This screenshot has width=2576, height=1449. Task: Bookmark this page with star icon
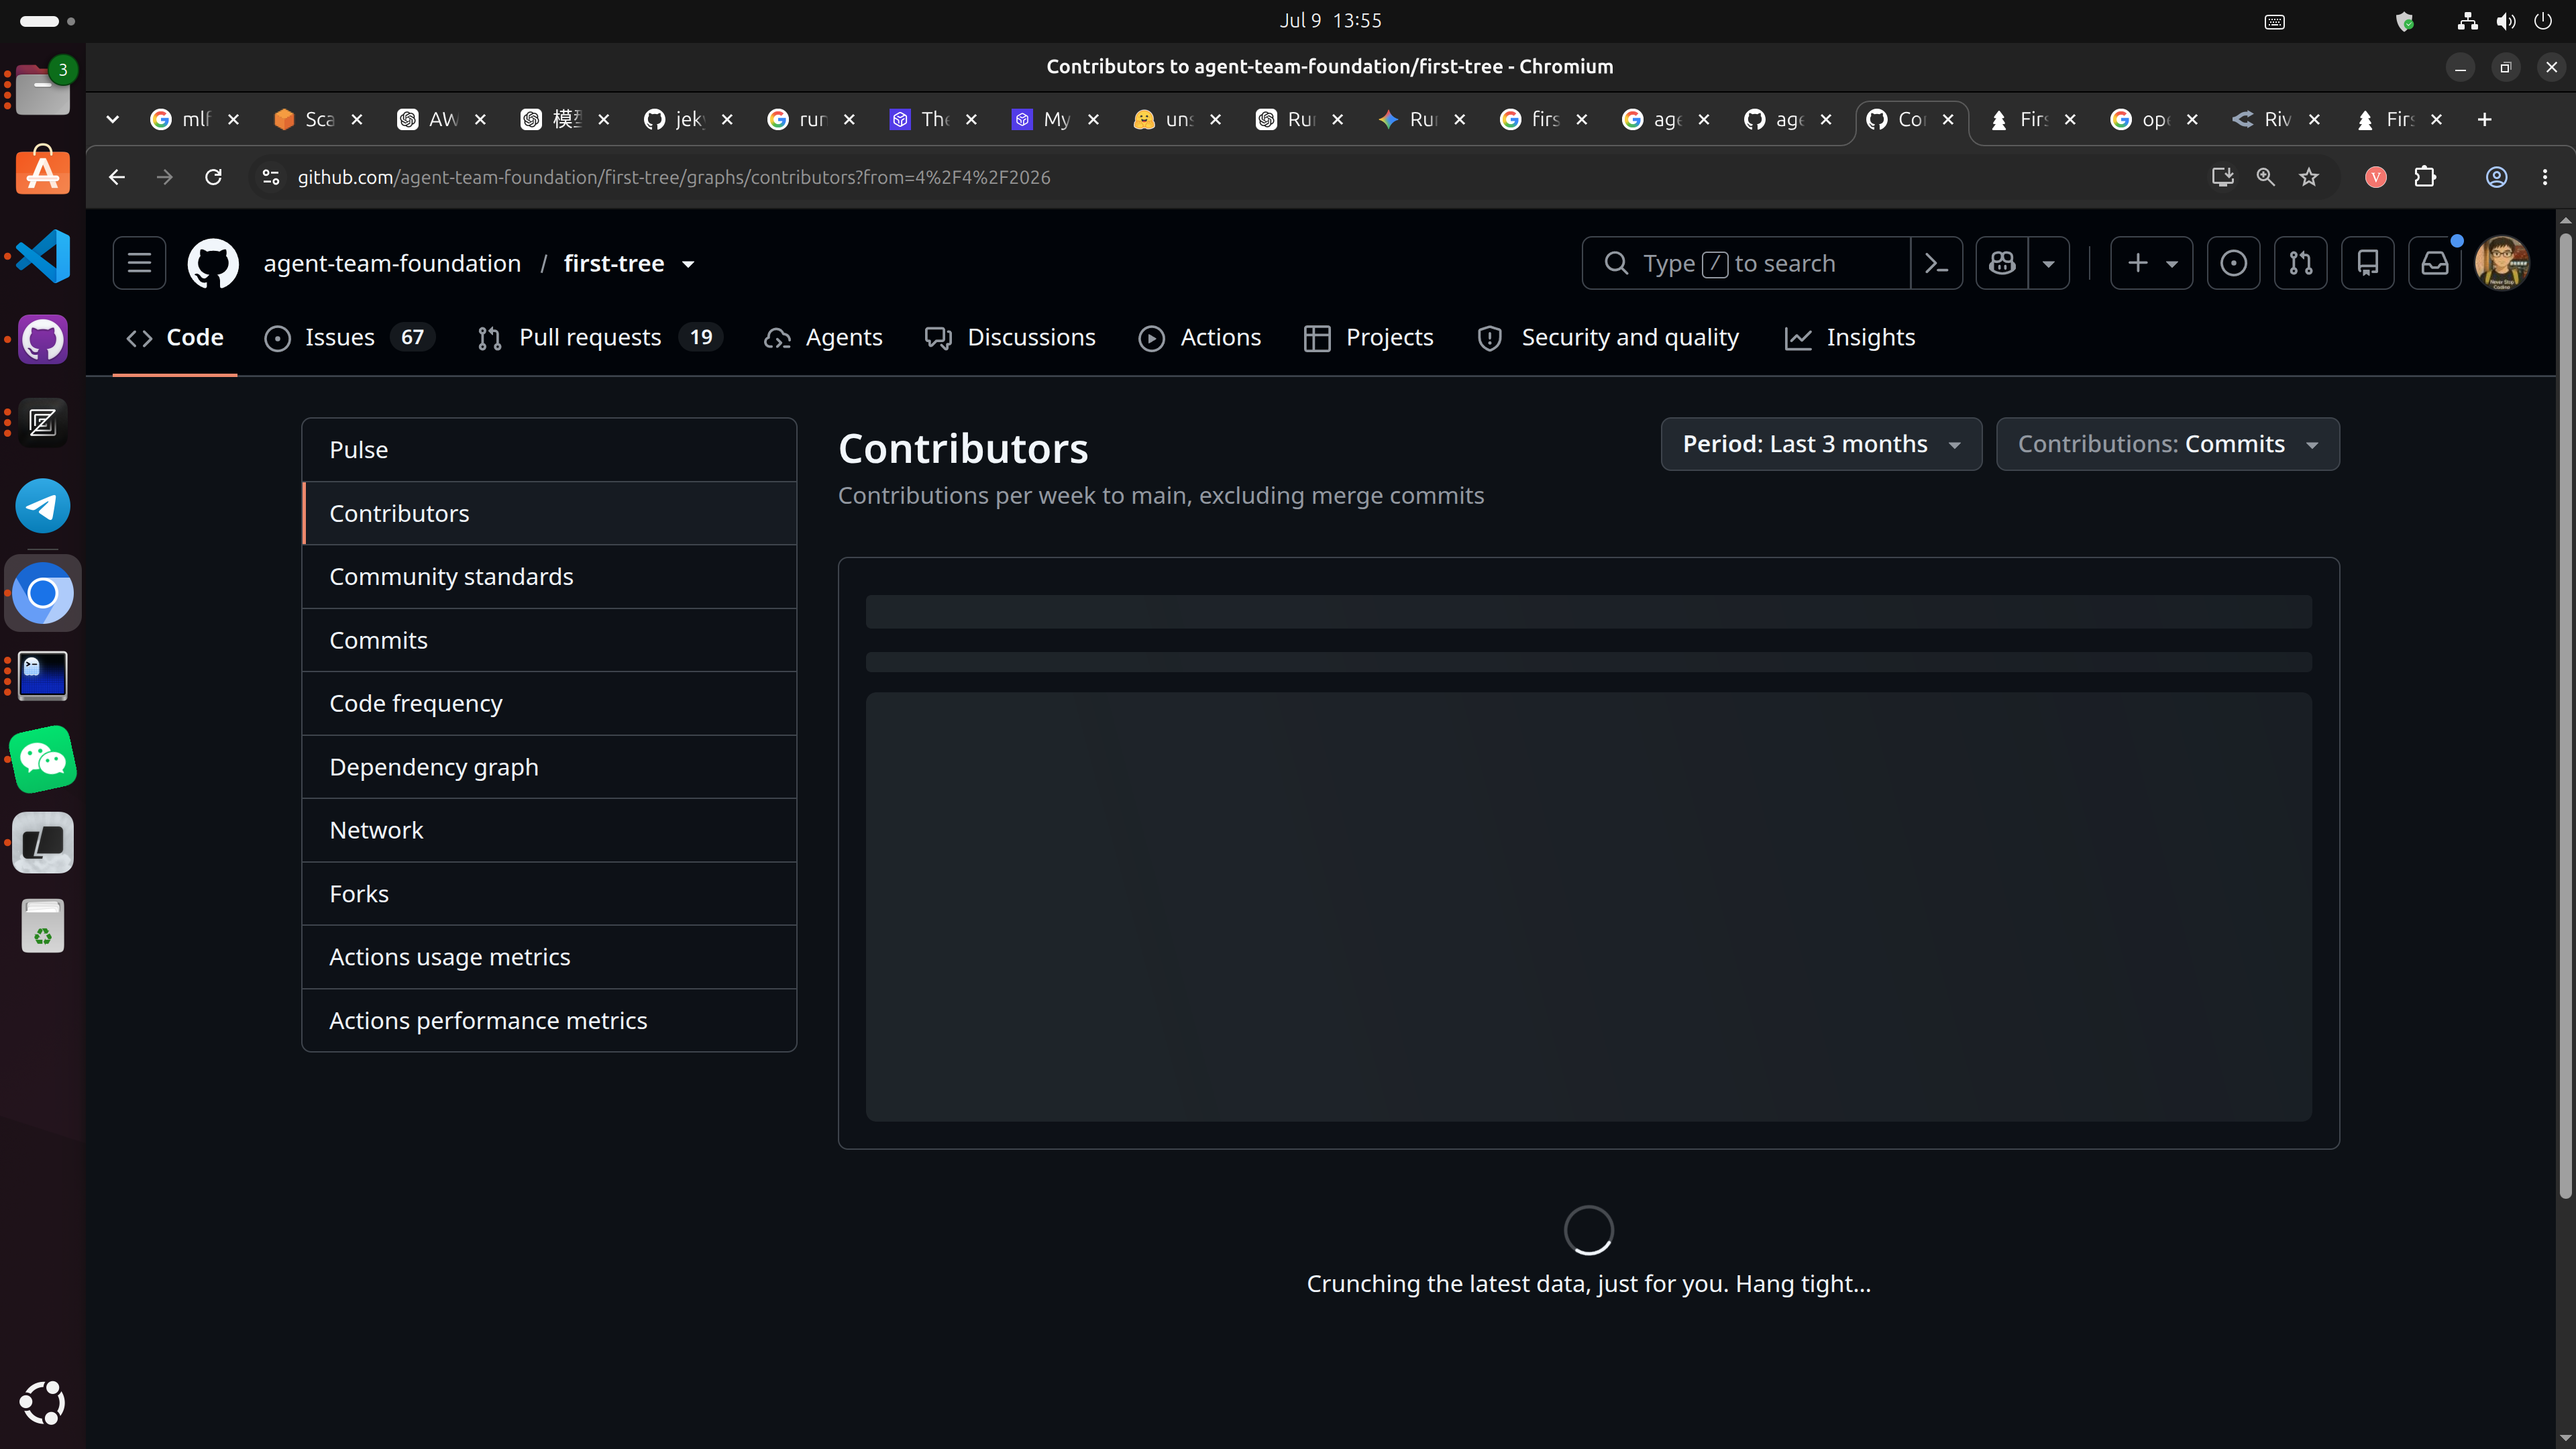(x=2308, y=177)
